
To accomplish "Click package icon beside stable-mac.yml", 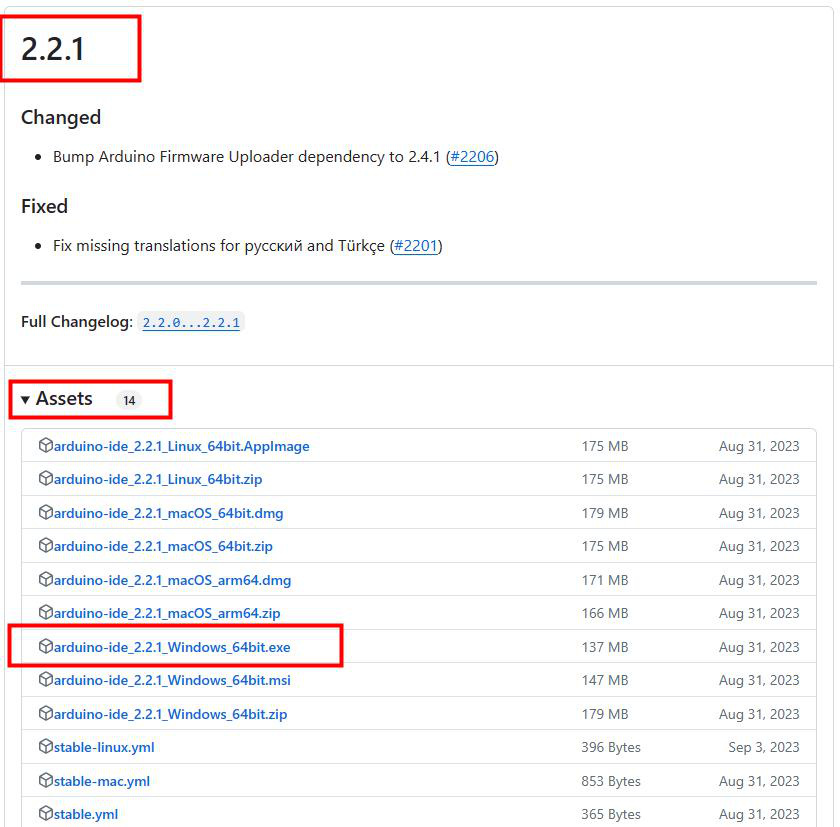I will pyautogui.click(x=46, y=780).
